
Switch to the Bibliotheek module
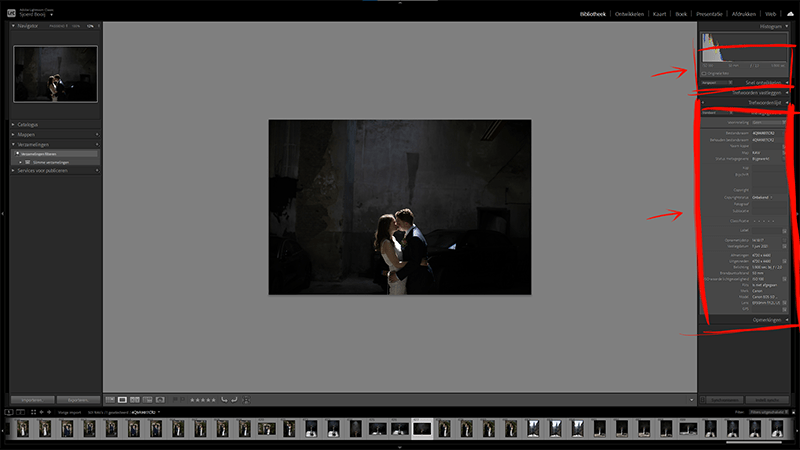point(592,14)
